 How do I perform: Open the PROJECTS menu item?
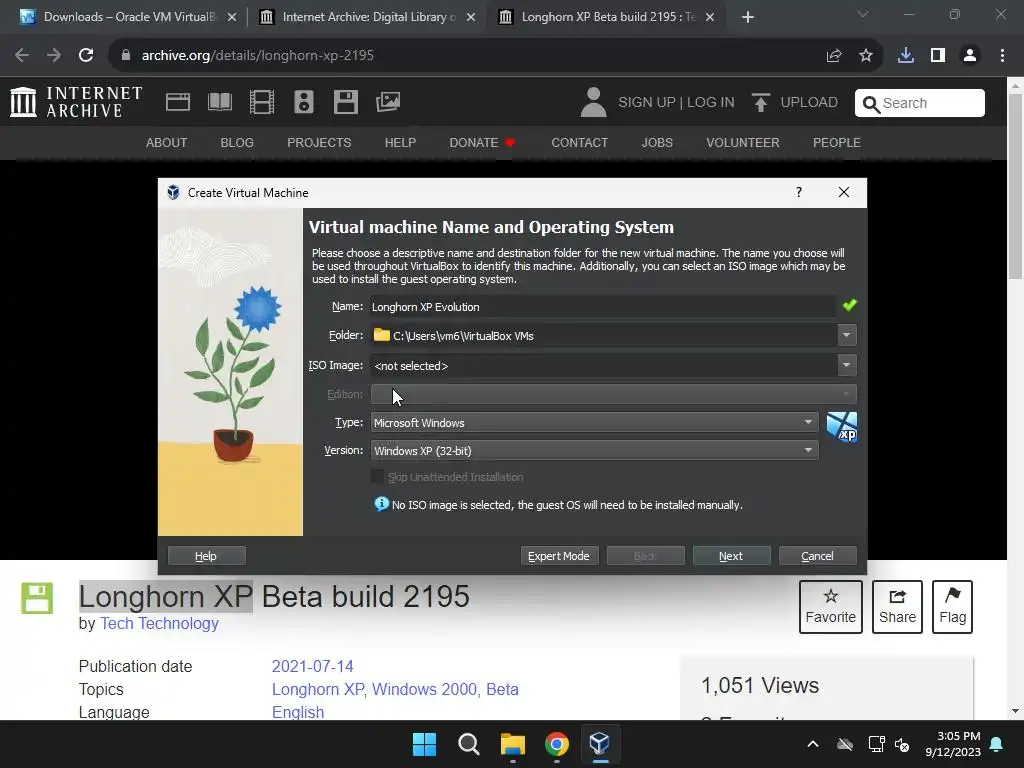pos(319,142)
